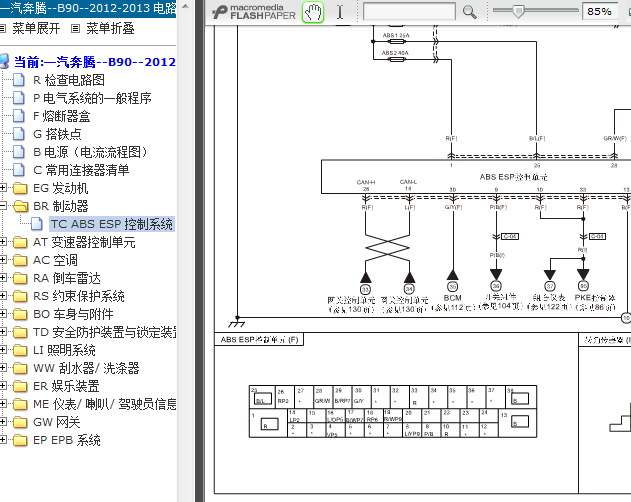Expand the BO 车身与附件 folder
This screenshot has height=502, width=631.
pos(2,314)
